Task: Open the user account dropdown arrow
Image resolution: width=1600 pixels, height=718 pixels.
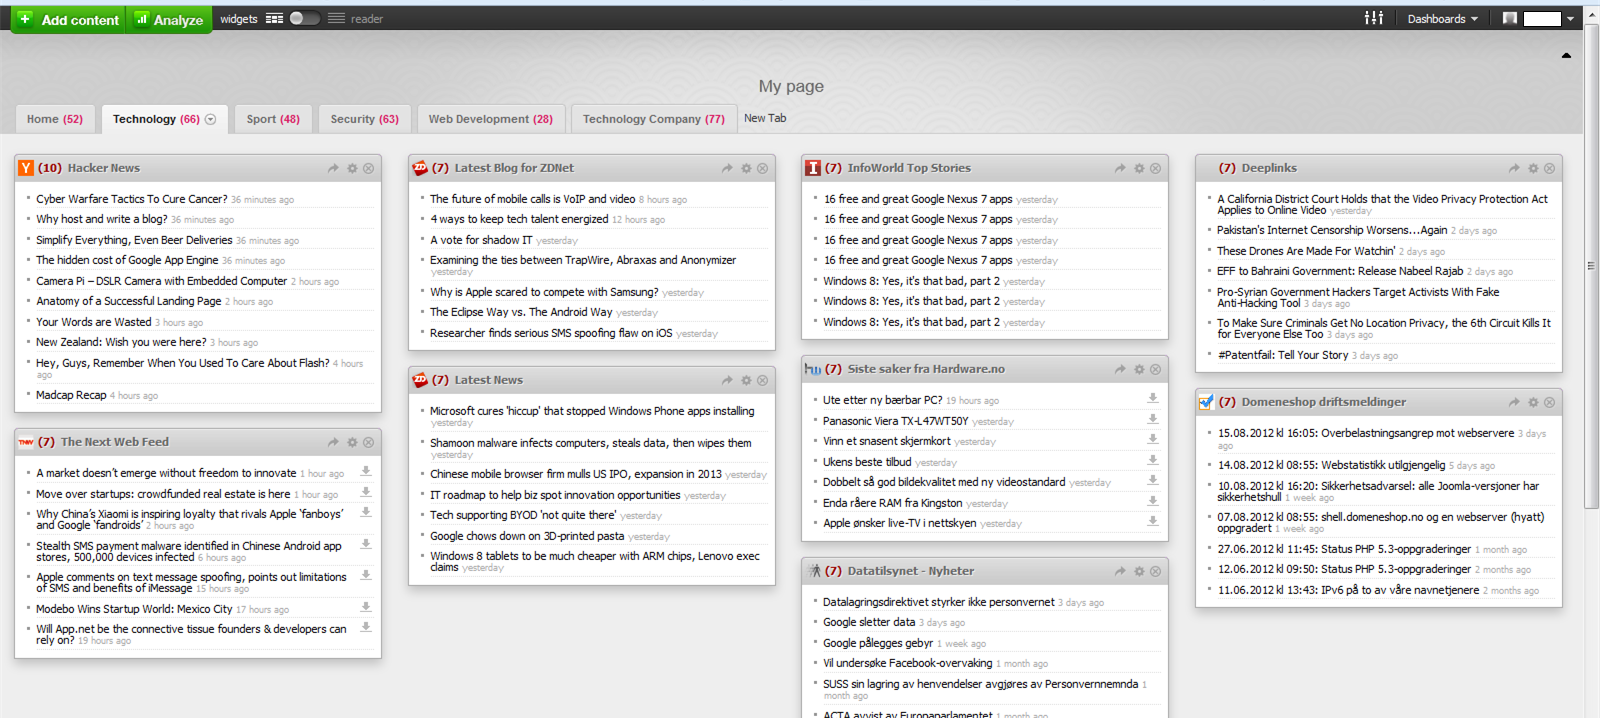Action: click(x=1570, y=19)
